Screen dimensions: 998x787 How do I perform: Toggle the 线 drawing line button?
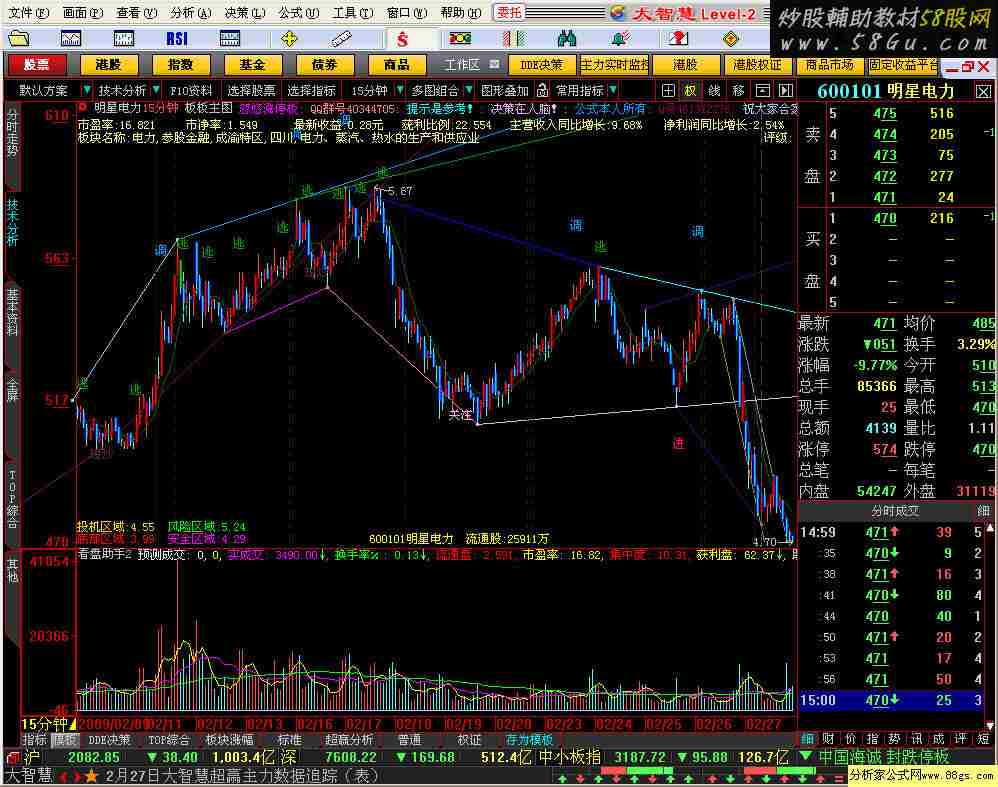pos(714,90)
